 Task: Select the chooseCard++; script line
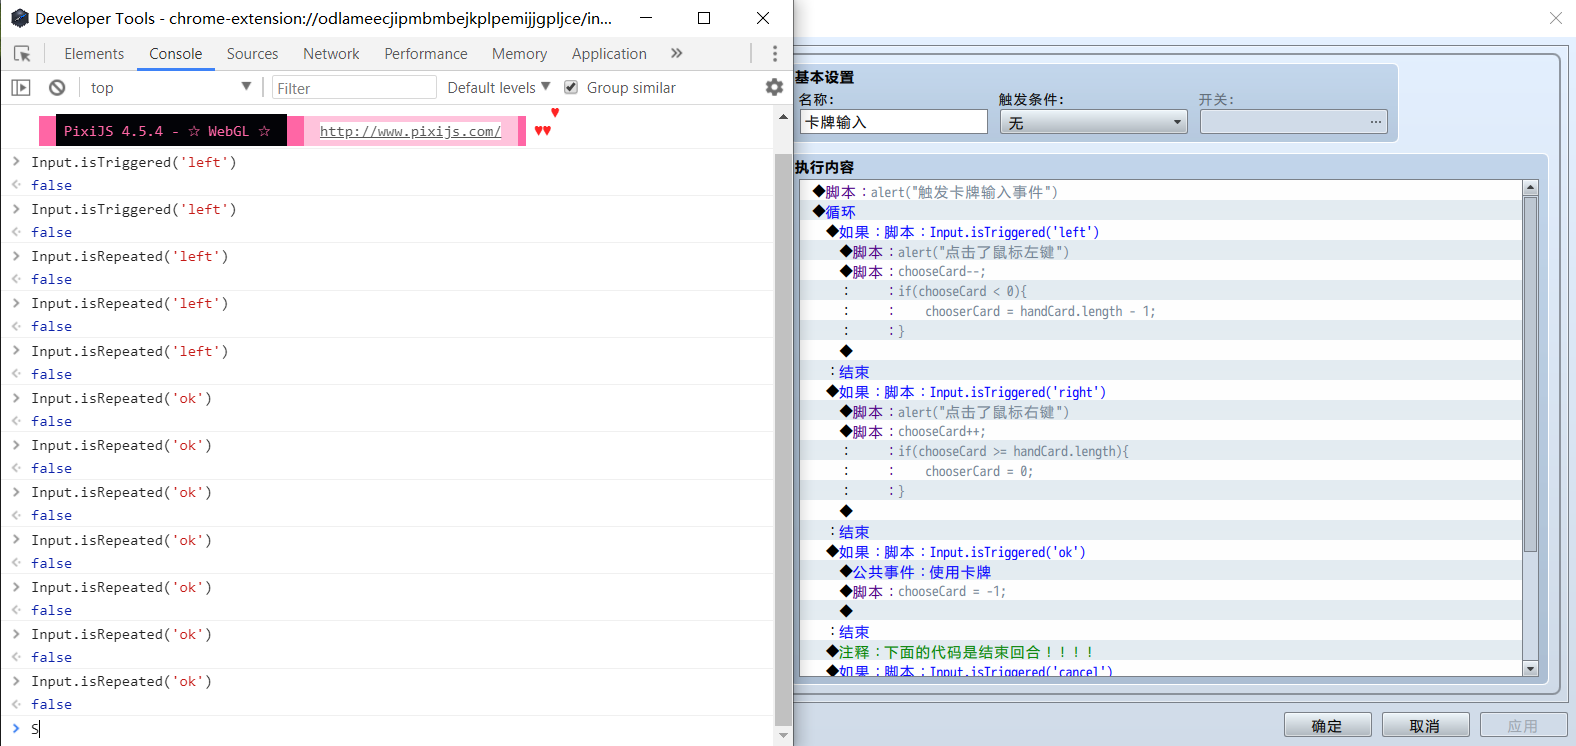pyautogui.click(x=1161, y=432)
